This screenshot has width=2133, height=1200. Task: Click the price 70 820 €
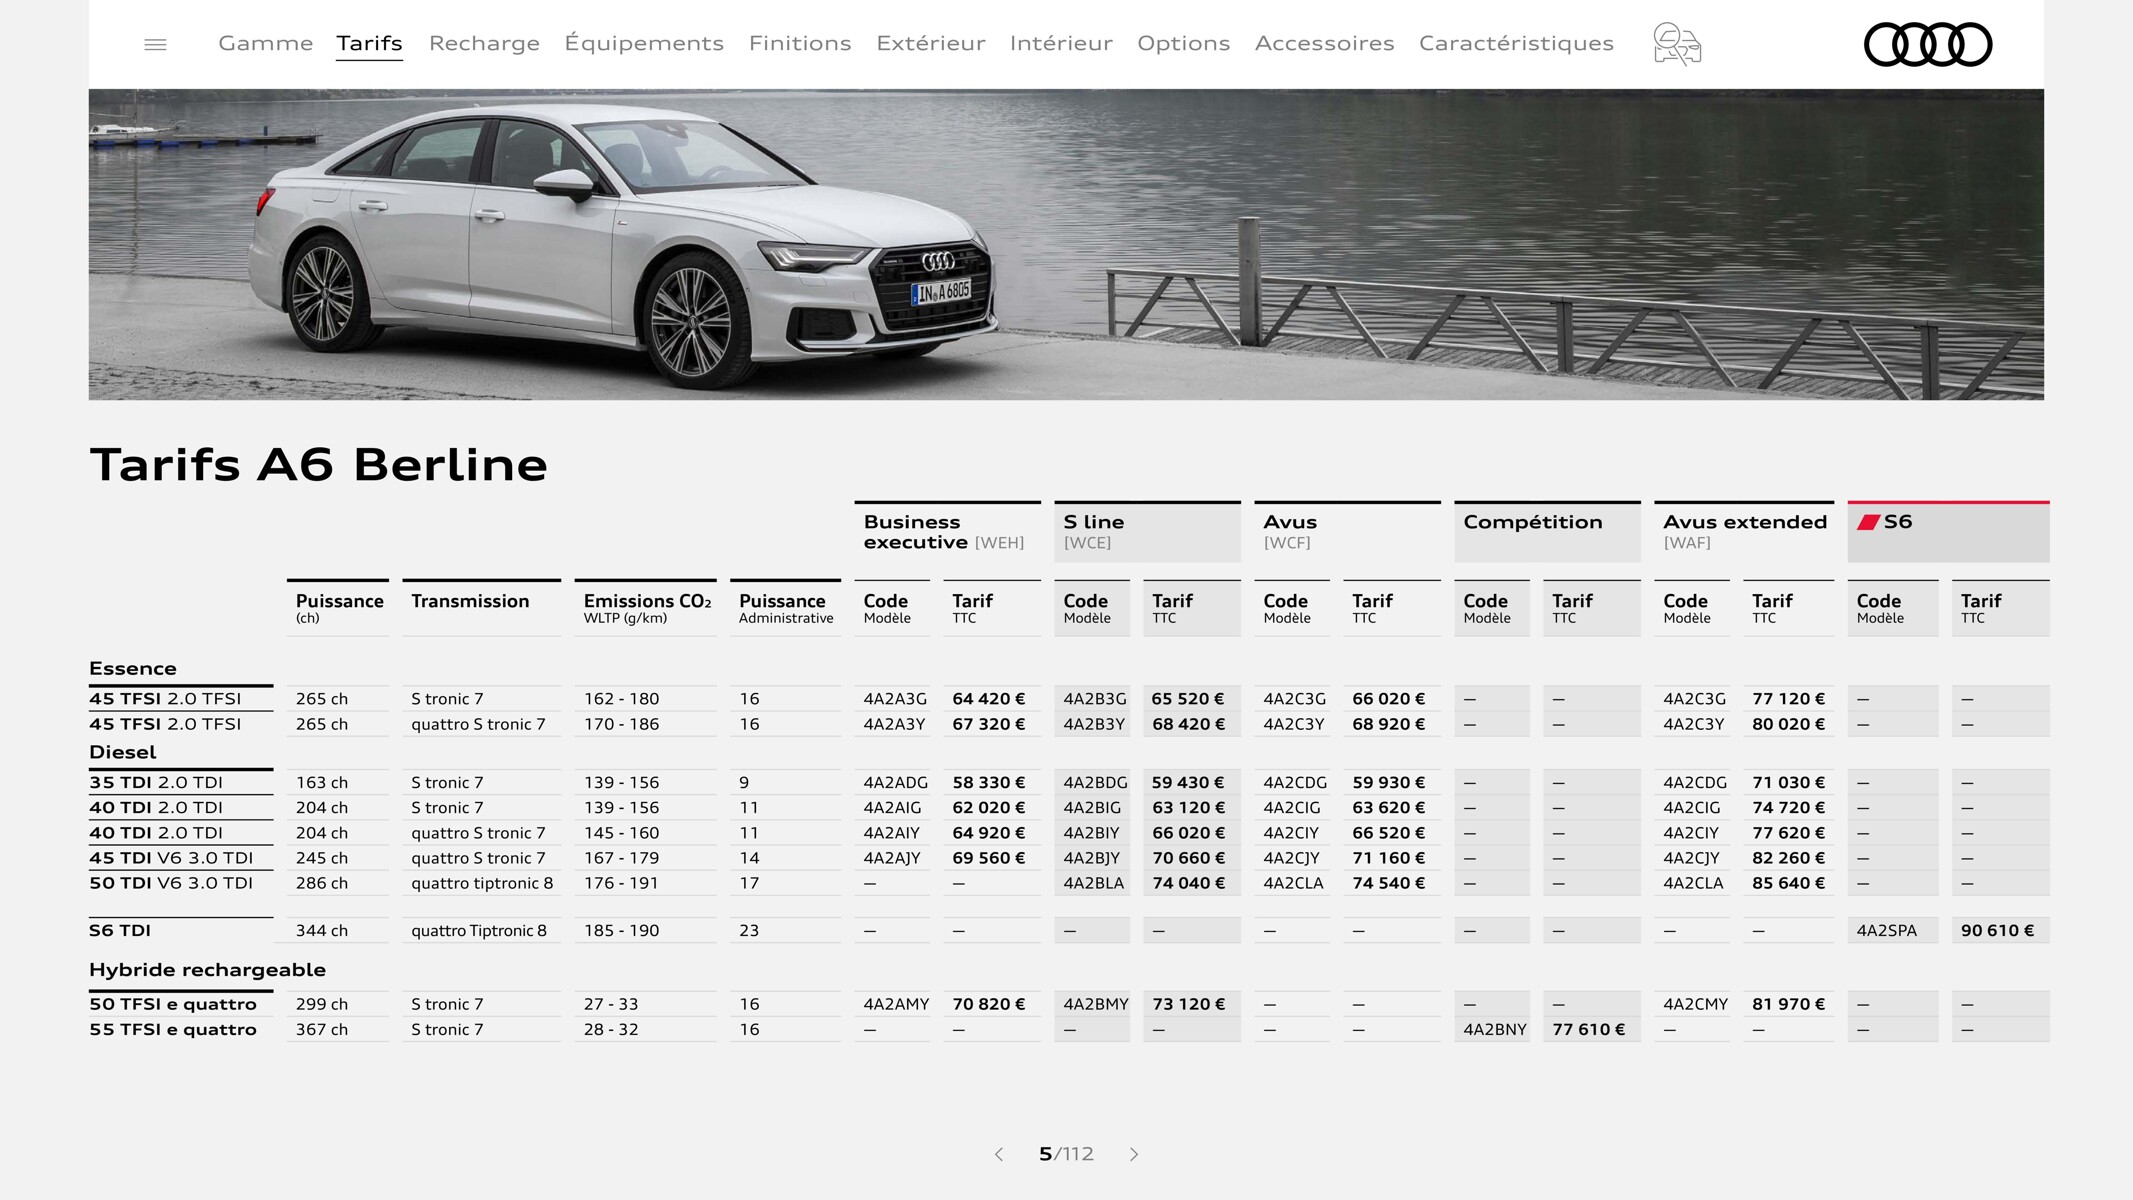coord(989,1004)
